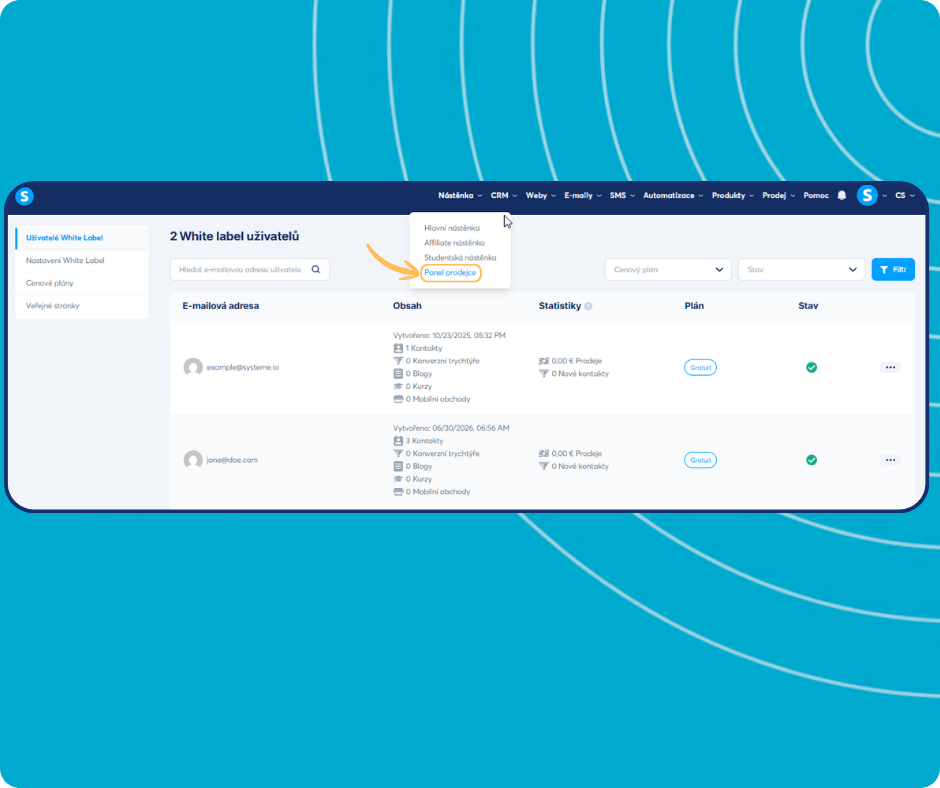Expand the E-maily menu
This screenshot has height=788, width=940.
pos(583,196)
